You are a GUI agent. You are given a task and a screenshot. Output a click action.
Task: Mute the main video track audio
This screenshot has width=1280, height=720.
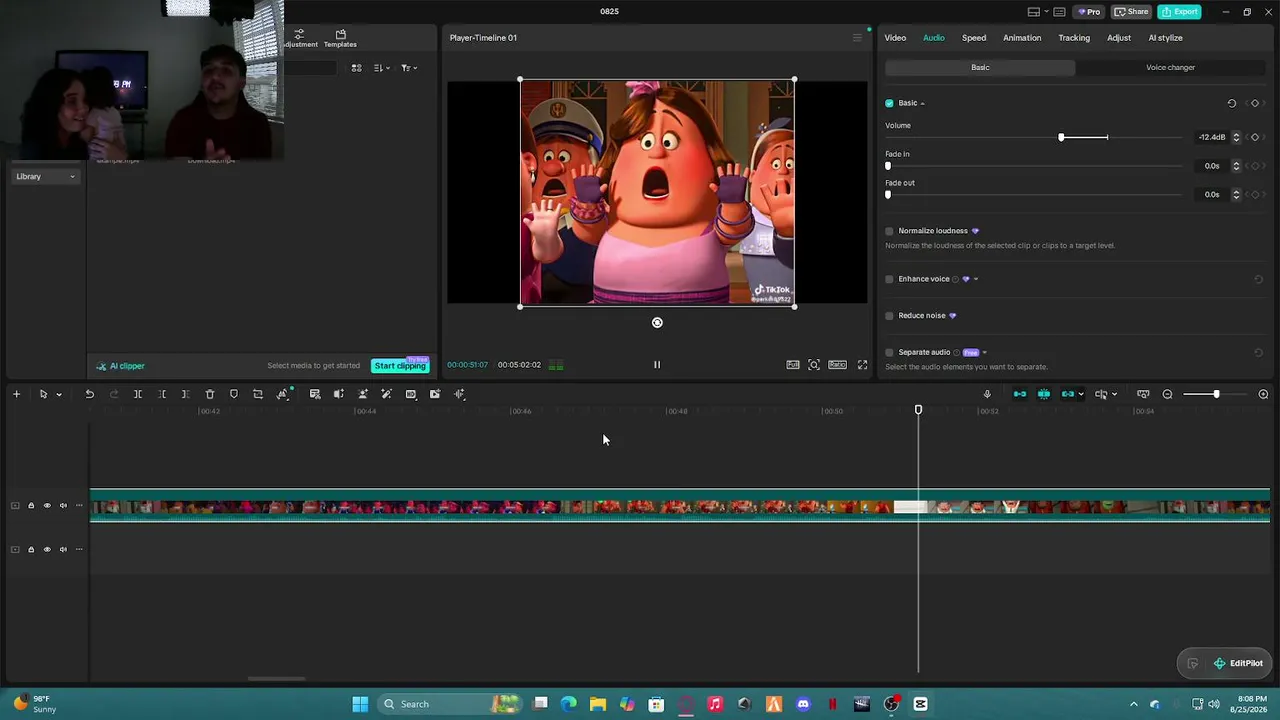(63, 506)
